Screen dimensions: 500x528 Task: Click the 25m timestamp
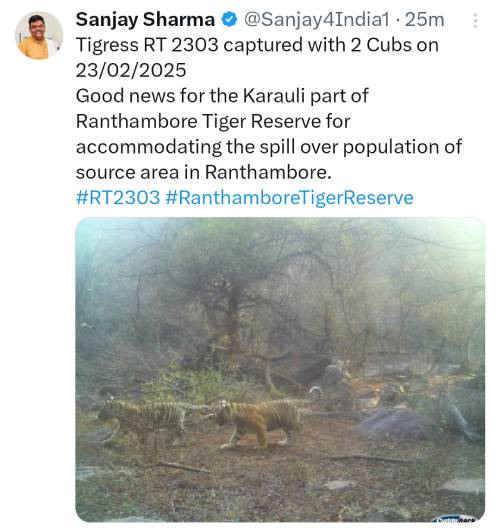click(425, 20)
